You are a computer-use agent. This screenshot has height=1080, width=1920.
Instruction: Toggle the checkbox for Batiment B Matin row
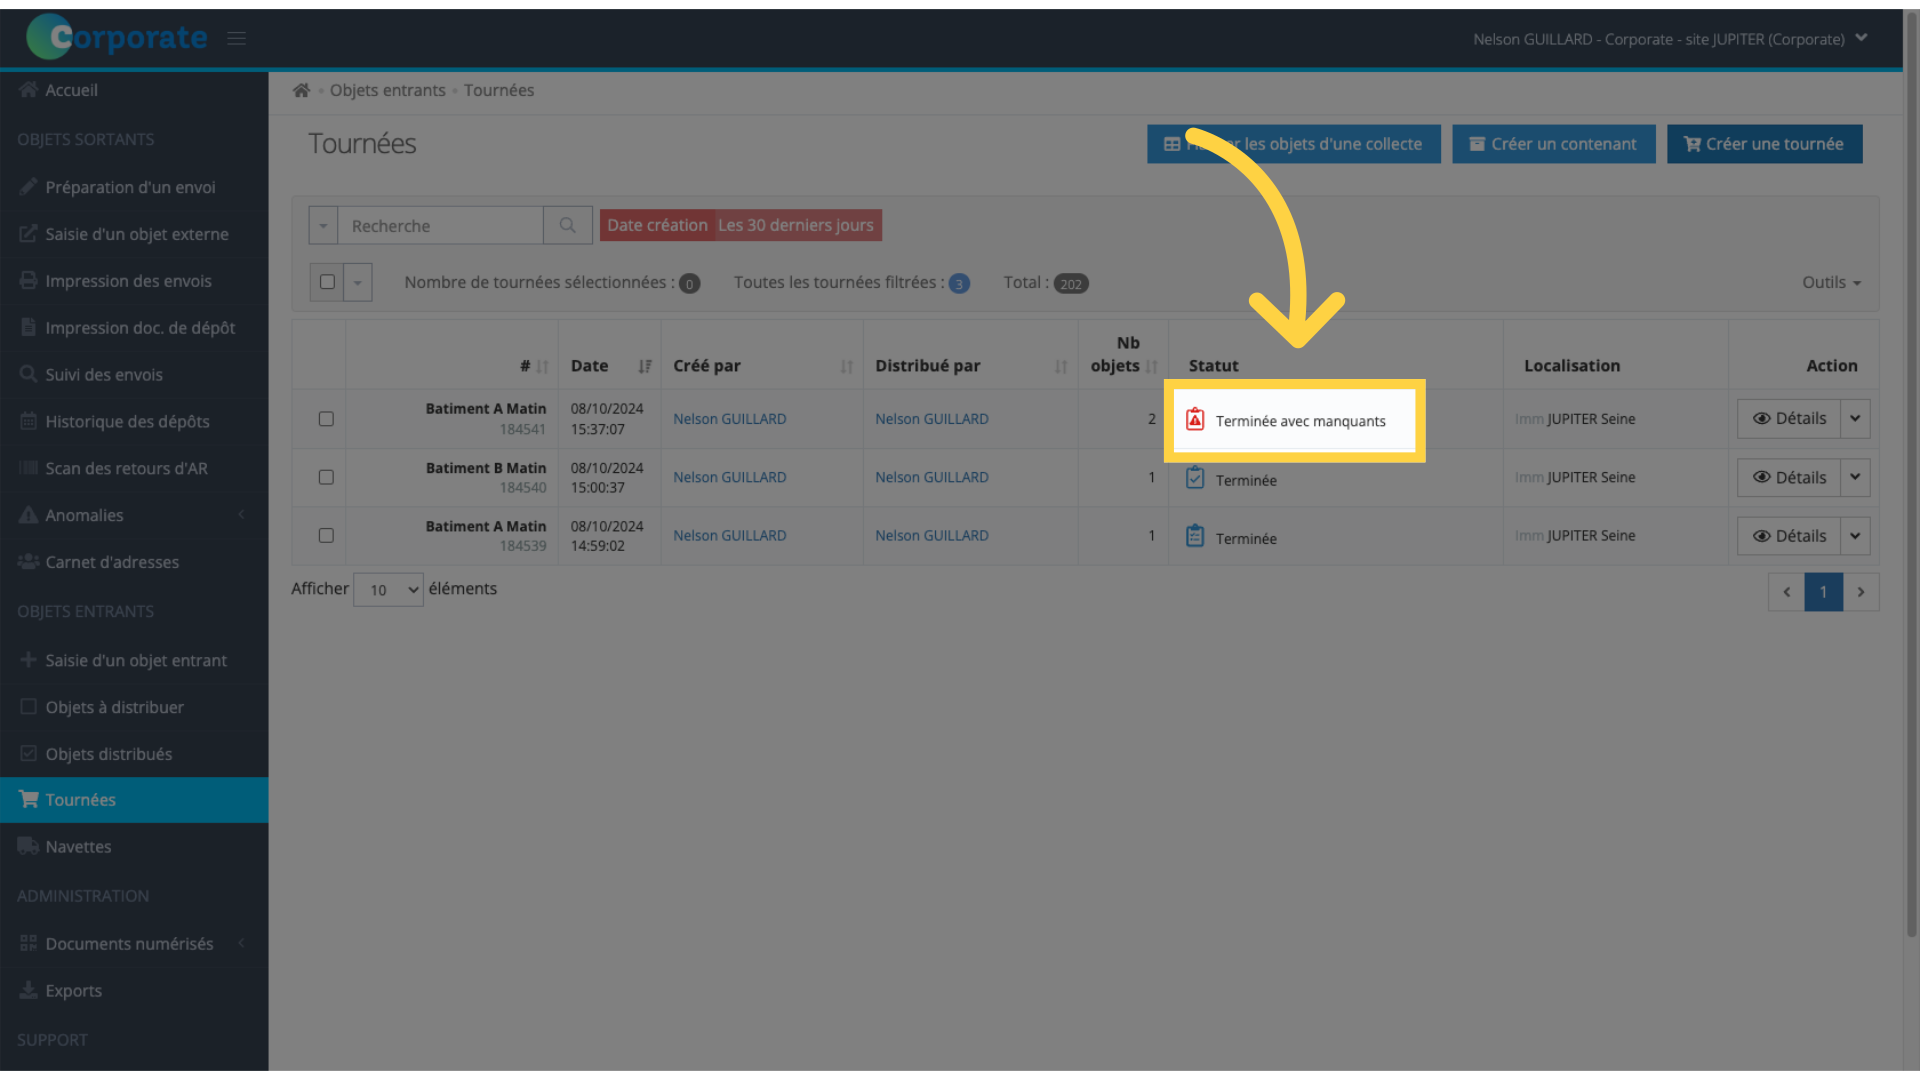[x=326, y=476]
